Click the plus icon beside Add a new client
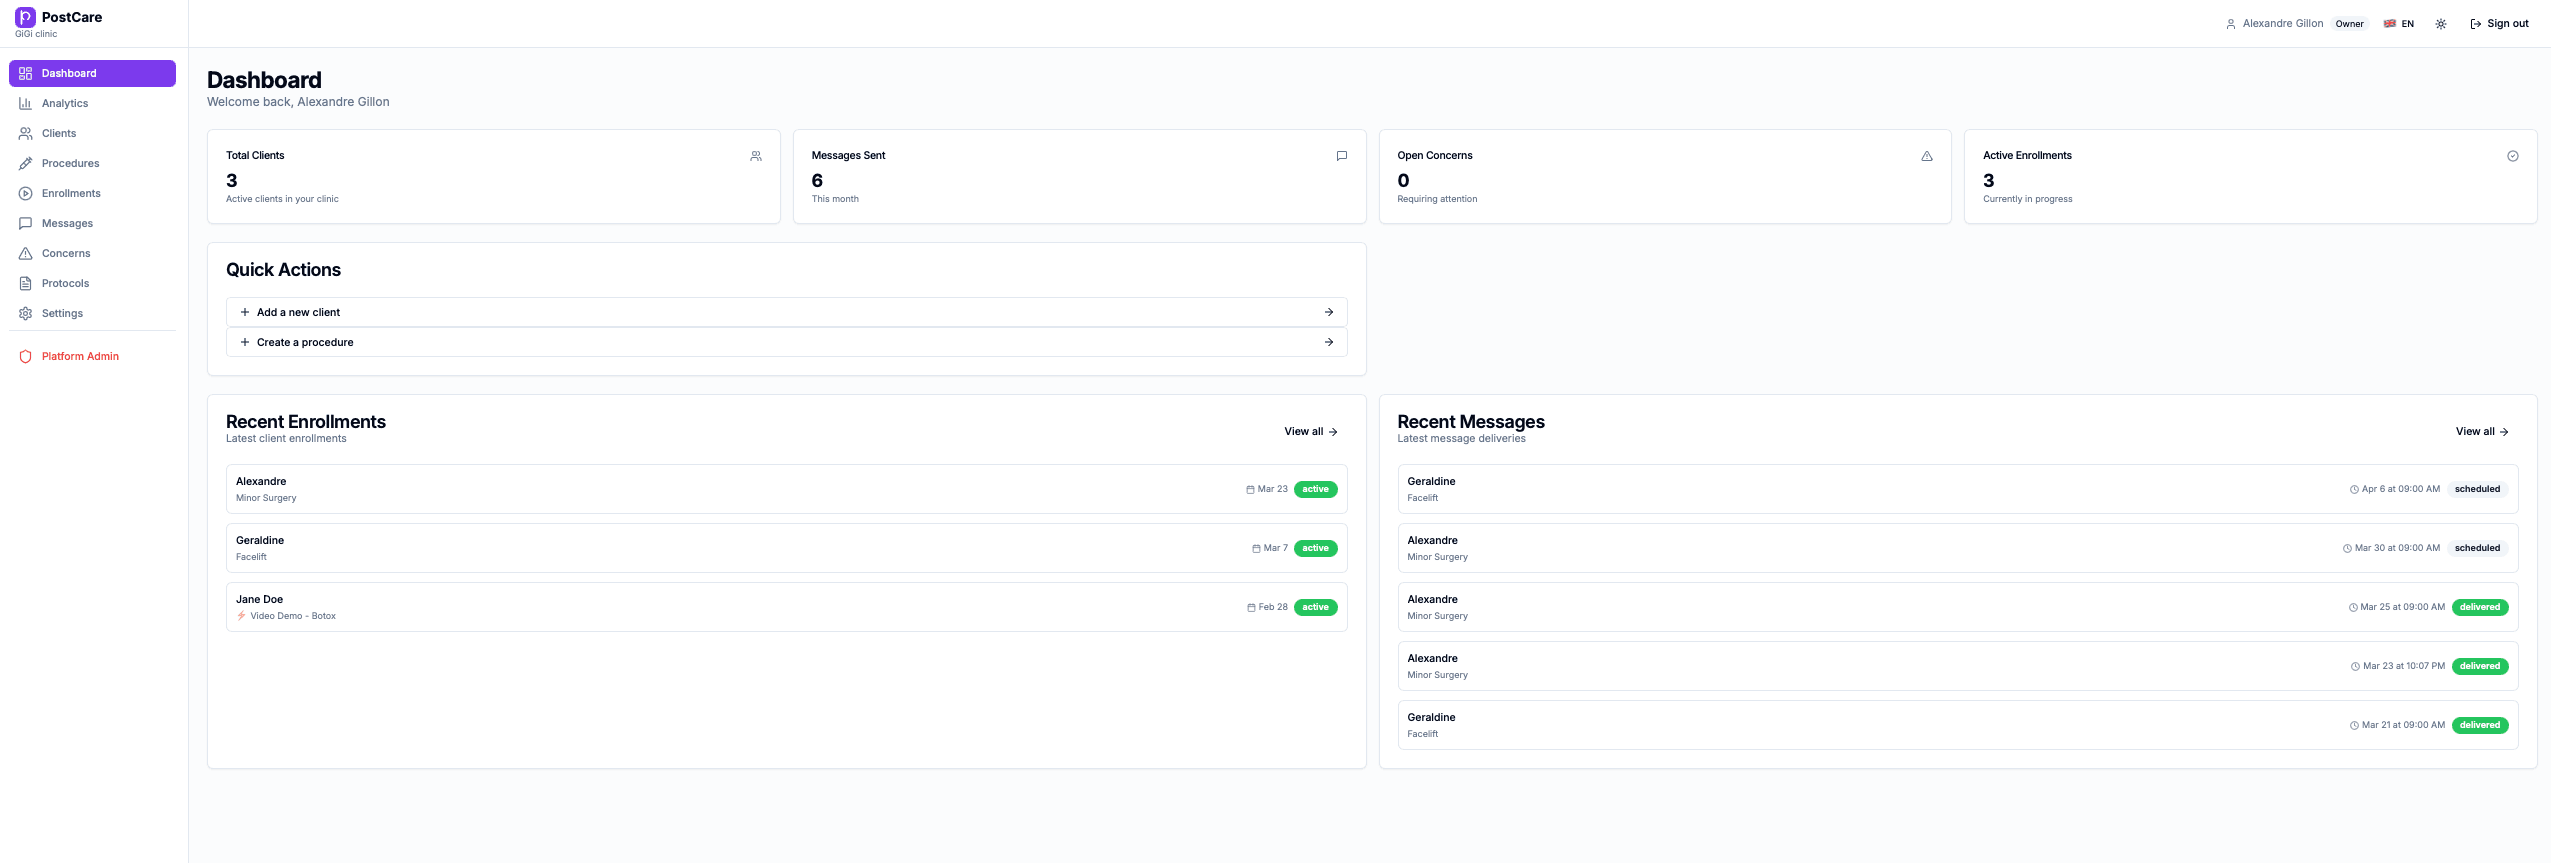The image size is (2551, 863). (x=245, y=312)
